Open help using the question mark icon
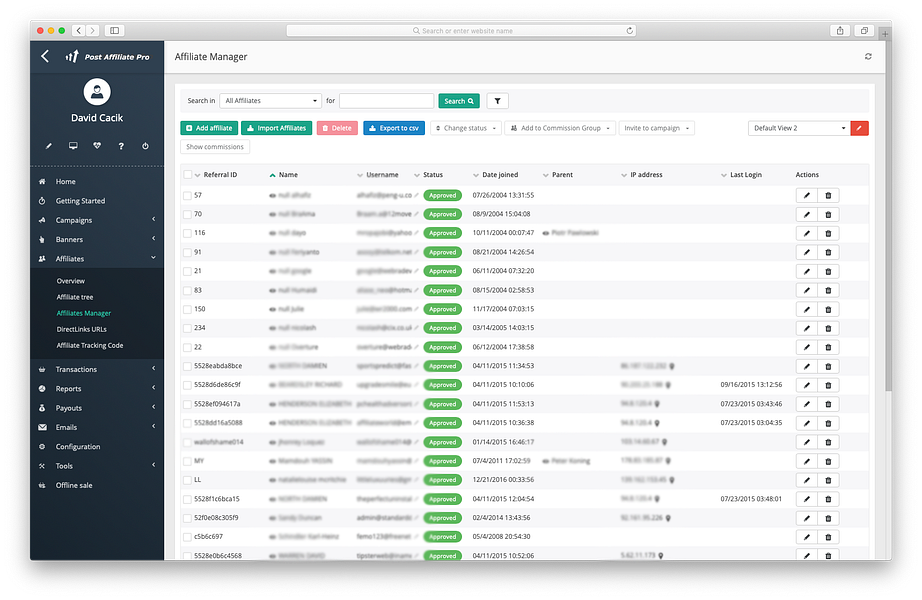The width and height of the screenshot is (922, 600). point(121,145)
